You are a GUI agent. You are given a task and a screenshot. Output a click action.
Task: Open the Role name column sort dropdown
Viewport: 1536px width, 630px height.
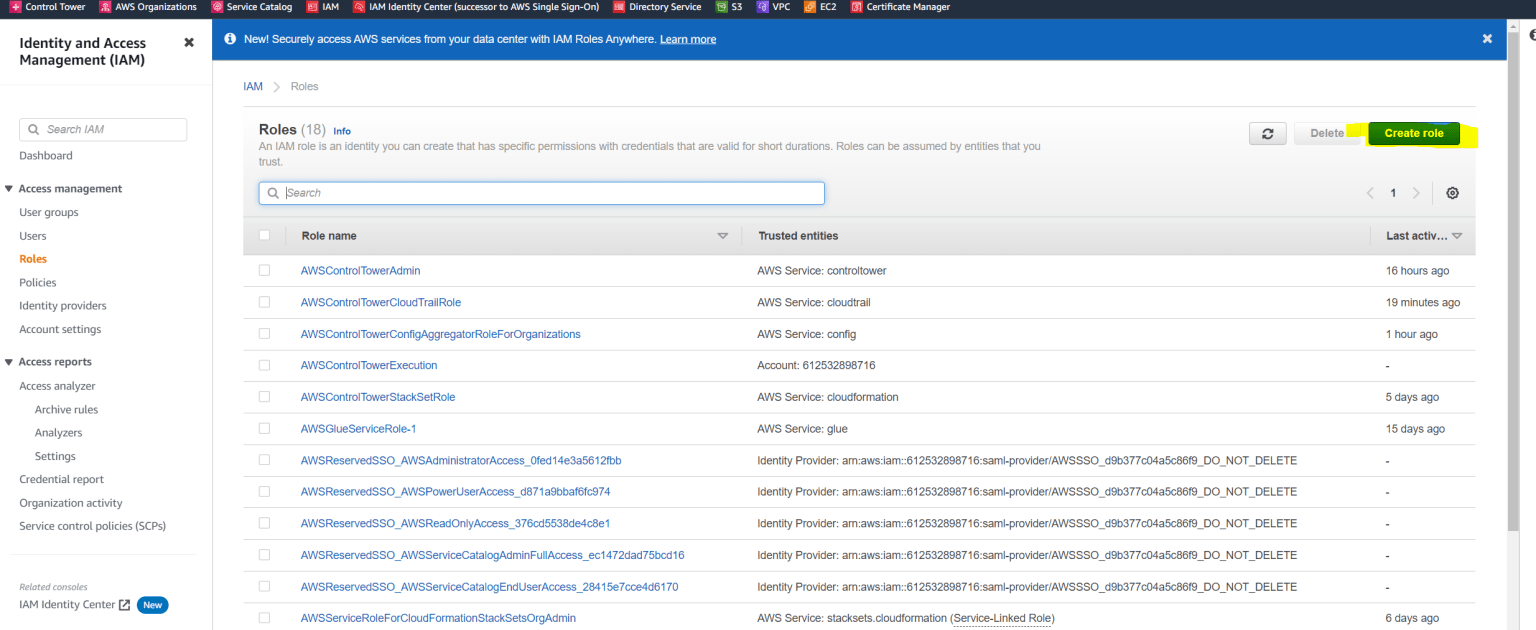(723, 235)
